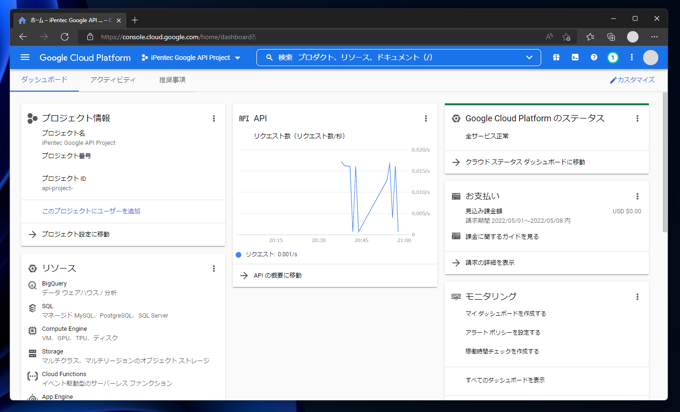Click the Google account avatar
680x412 pixels.
pos(650,57)
